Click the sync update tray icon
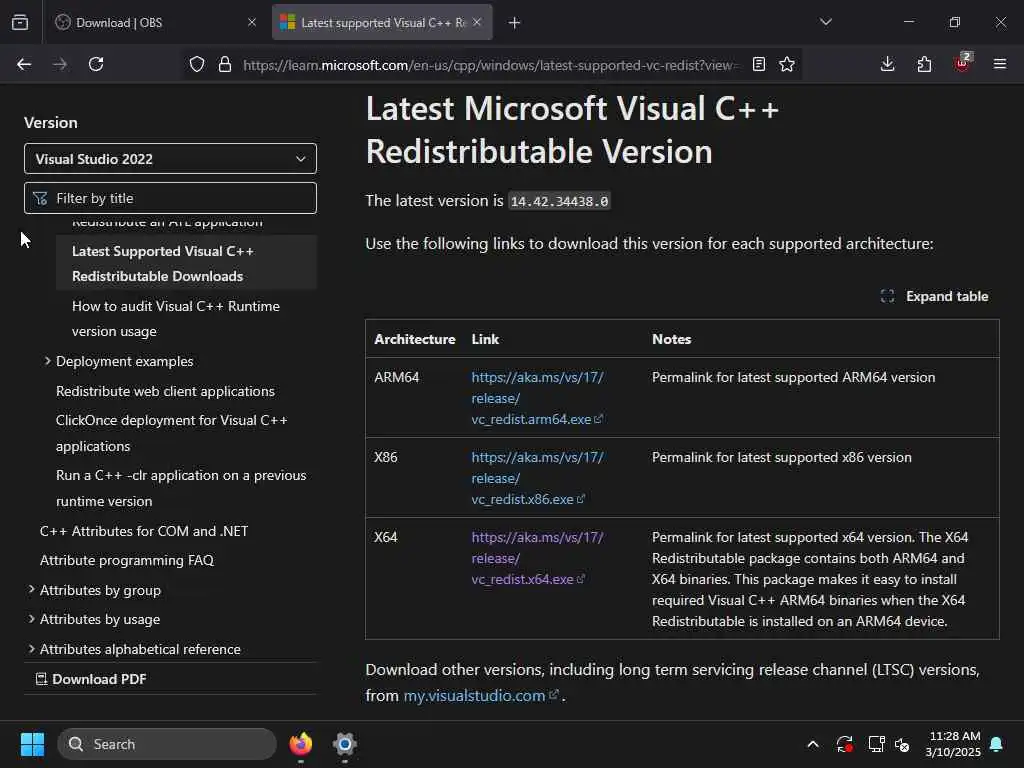The image size is (1024, 768). tap(844, 744)
